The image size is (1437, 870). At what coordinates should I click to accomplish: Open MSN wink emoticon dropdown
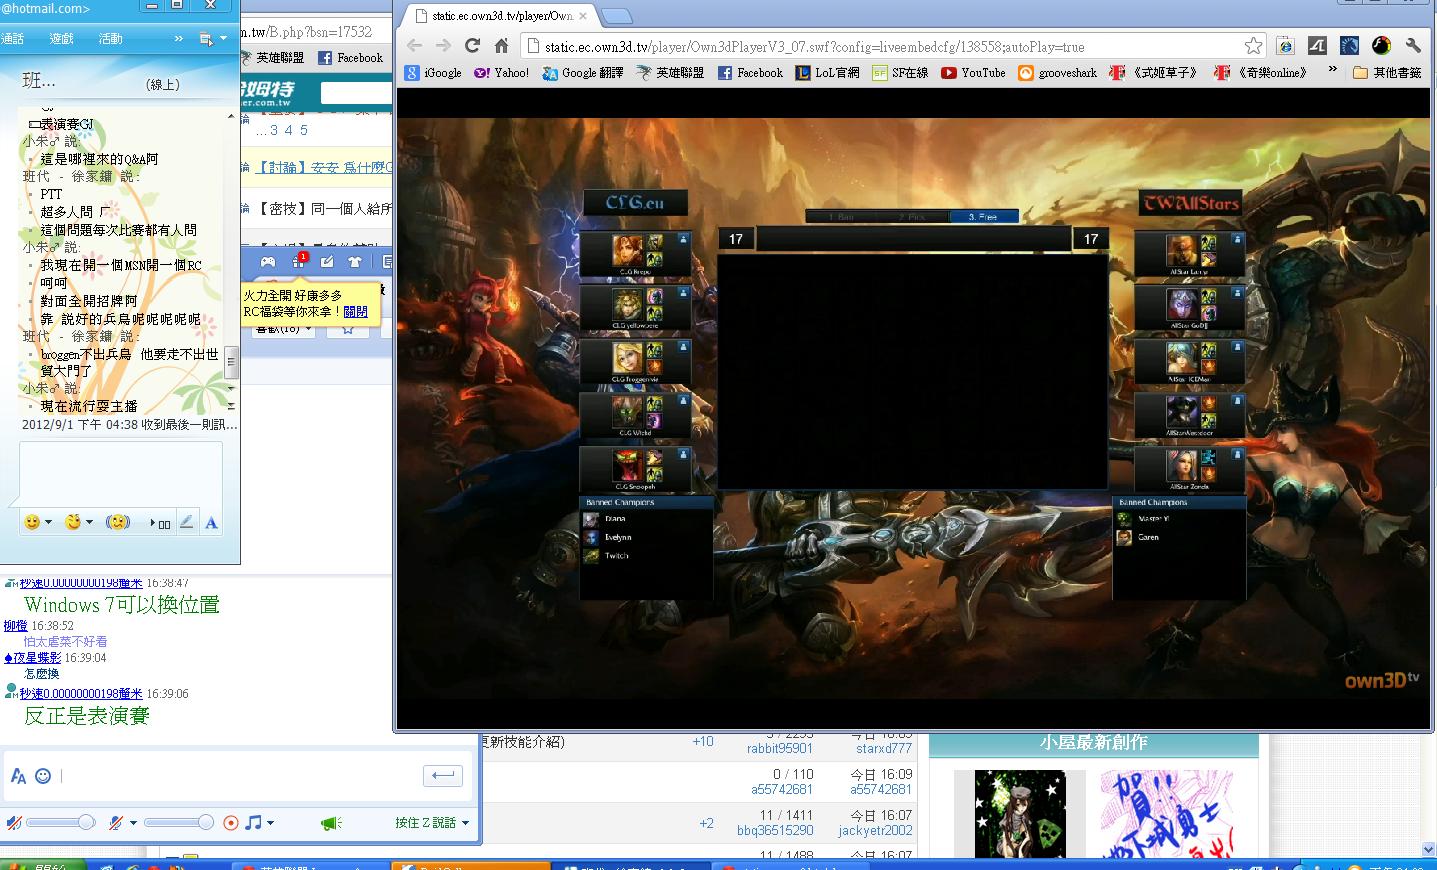tap(79, 522)
